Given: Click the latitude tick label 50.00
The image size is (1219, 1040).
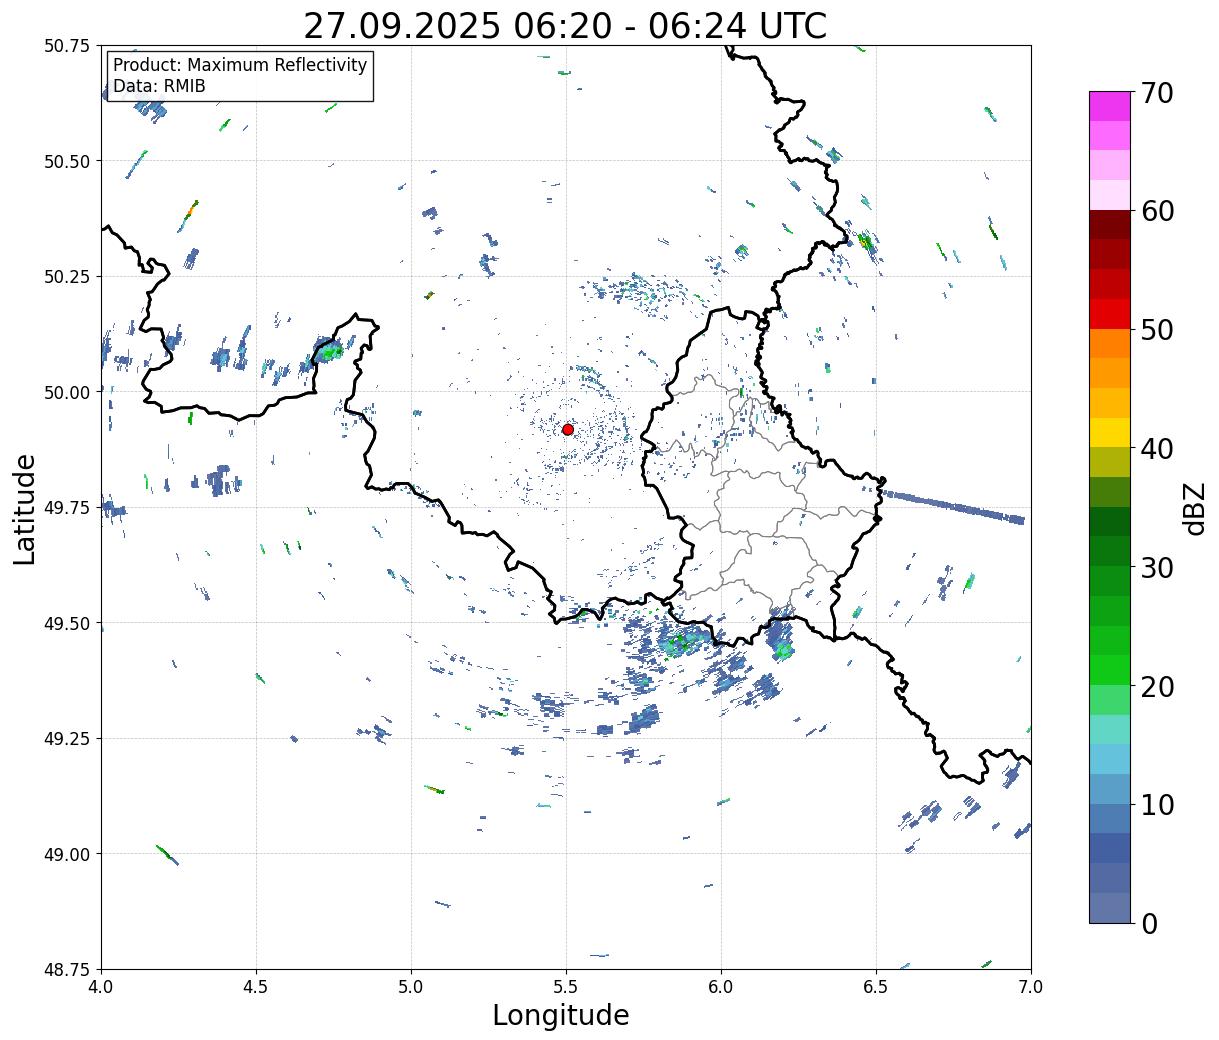Looking at the screenshot, I should click(67, 392).
